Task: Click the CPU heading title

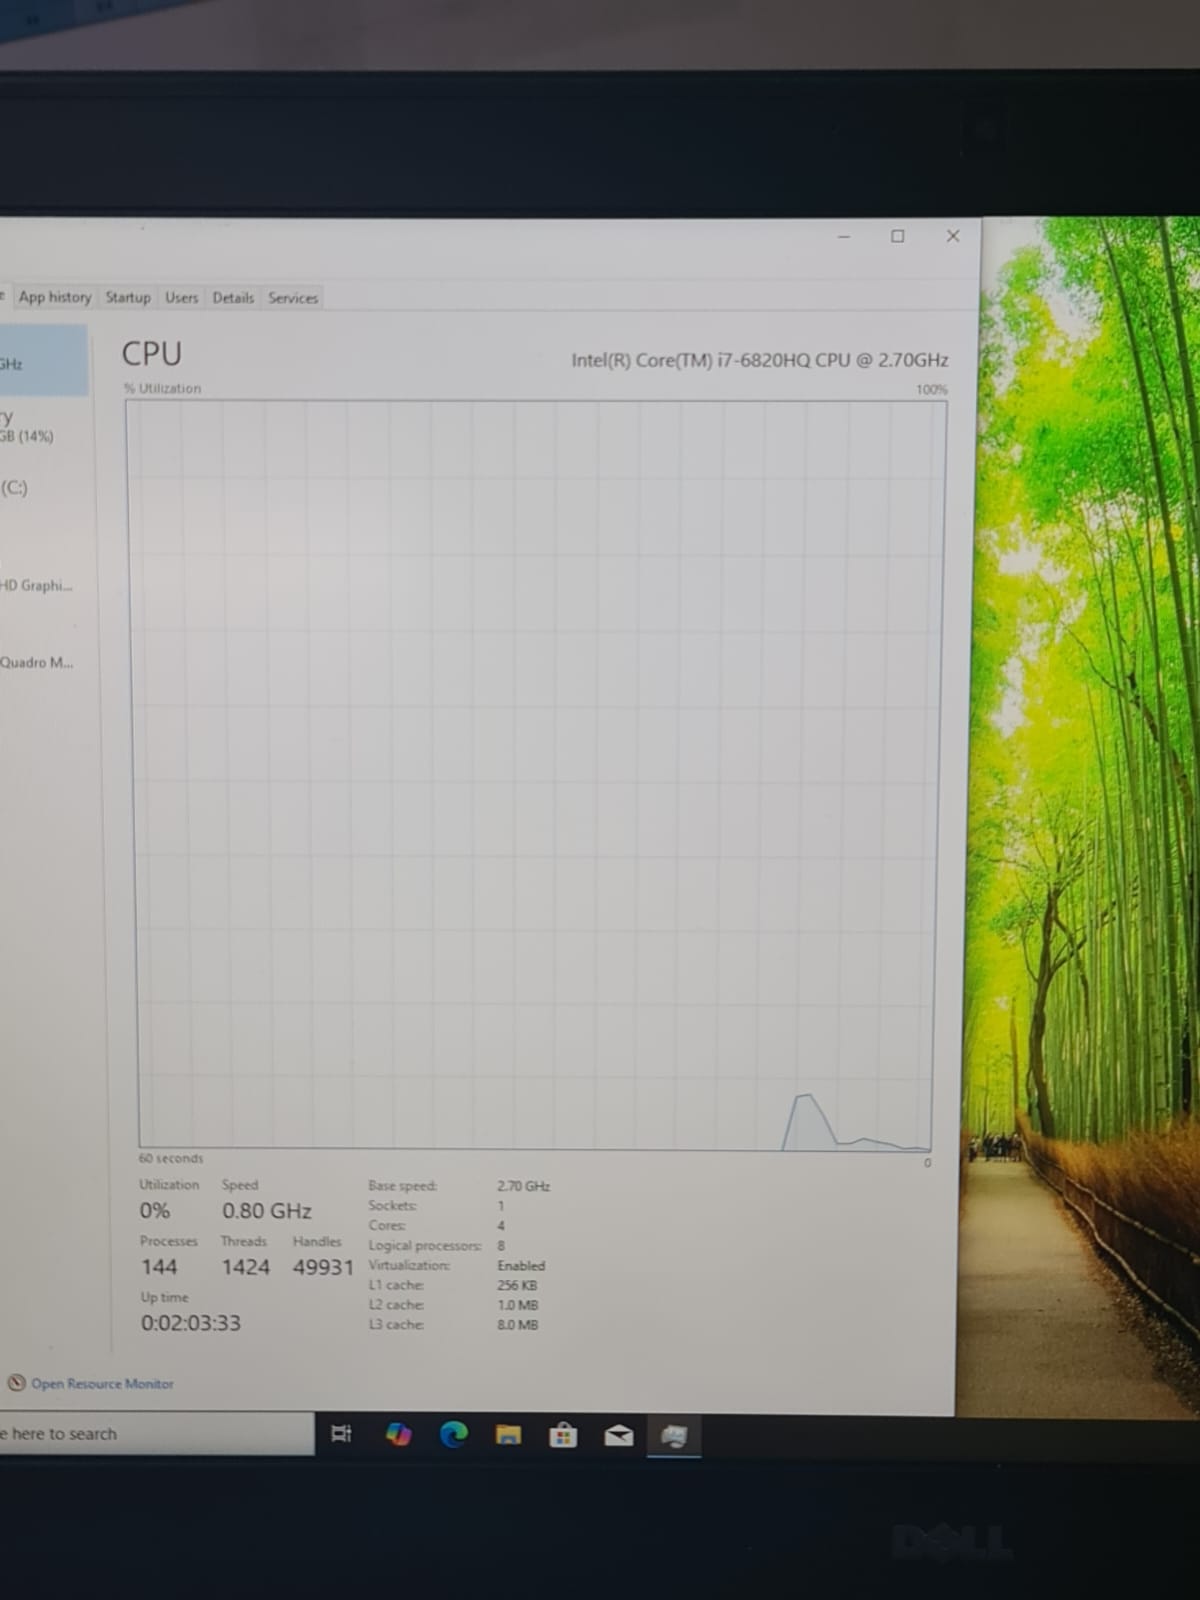Action: [x=152, y=354]
